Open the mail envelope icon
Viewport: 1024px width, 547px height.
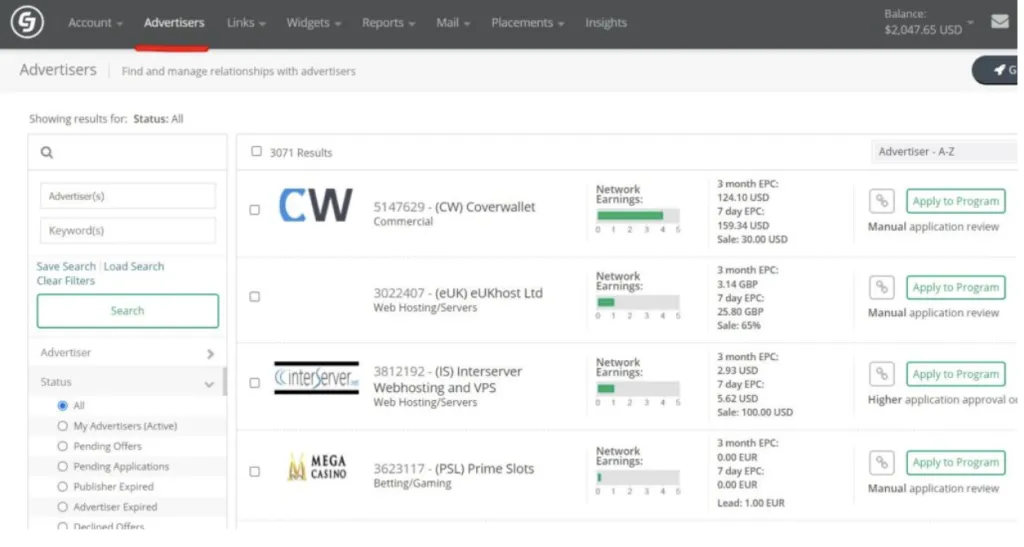[x=1000, y=22]
